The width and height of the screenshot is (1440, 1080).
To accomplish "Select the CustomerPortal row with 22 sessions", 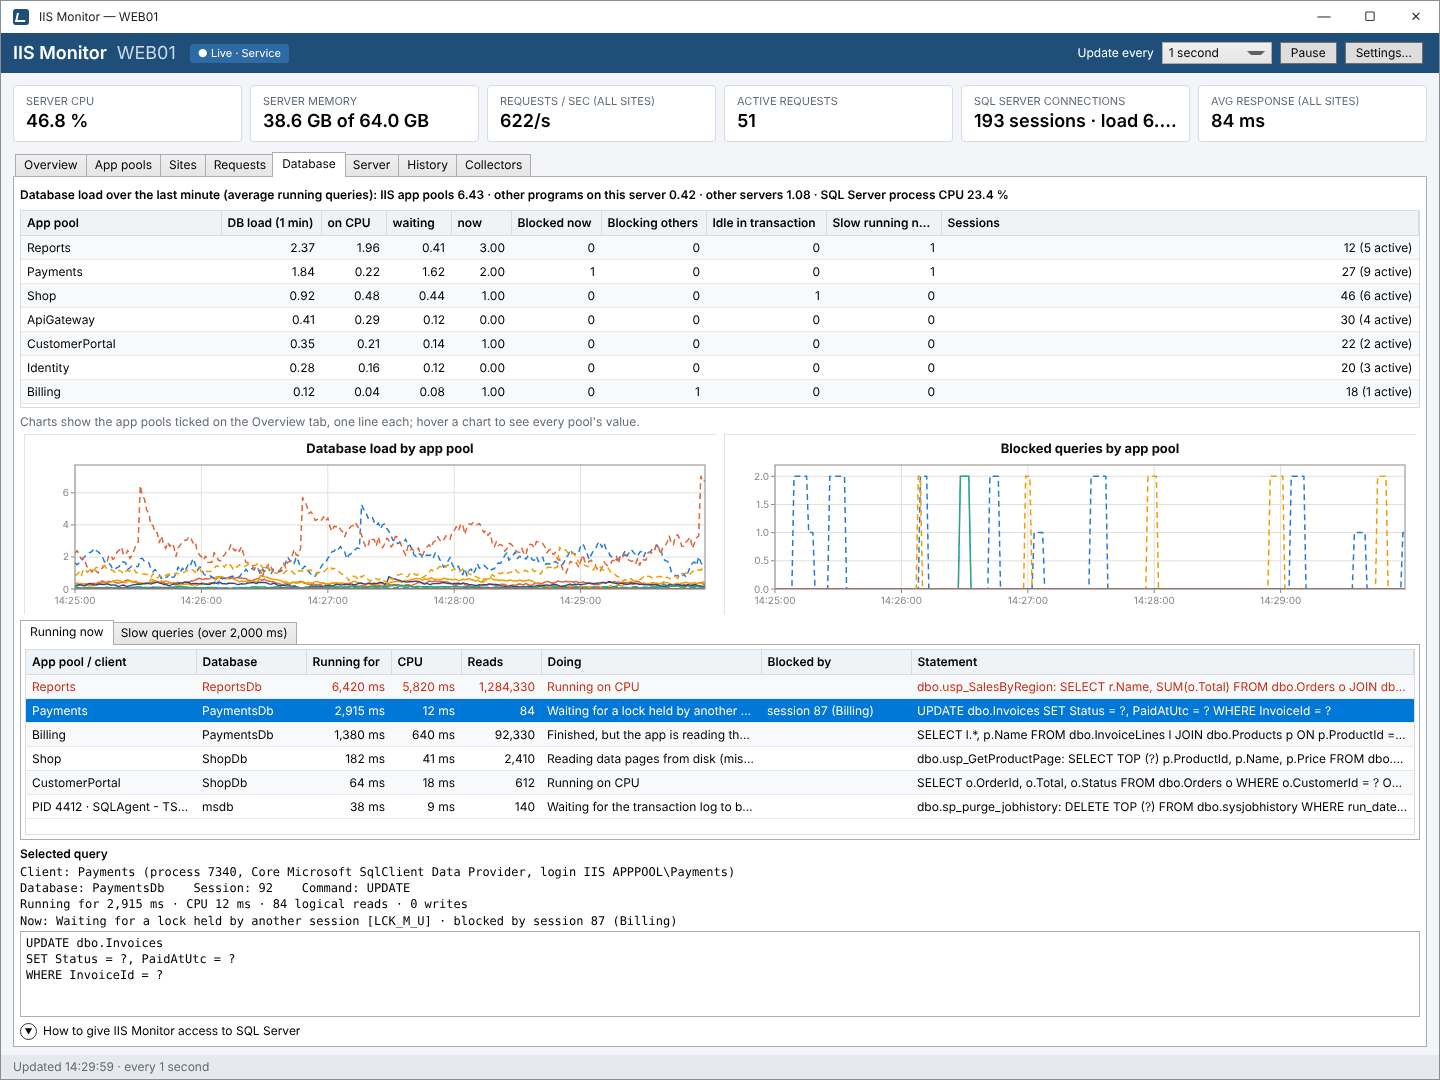I will [x=719, y=344].
